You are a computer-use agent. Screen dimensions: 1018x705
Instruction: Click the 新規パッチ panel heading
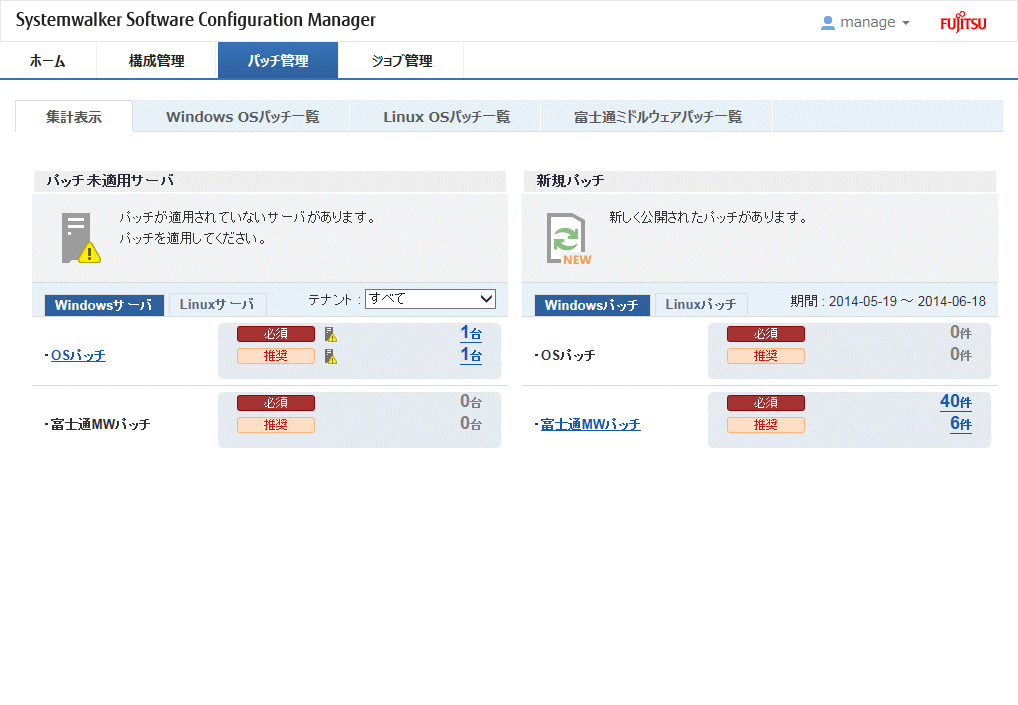pos(571,180)
